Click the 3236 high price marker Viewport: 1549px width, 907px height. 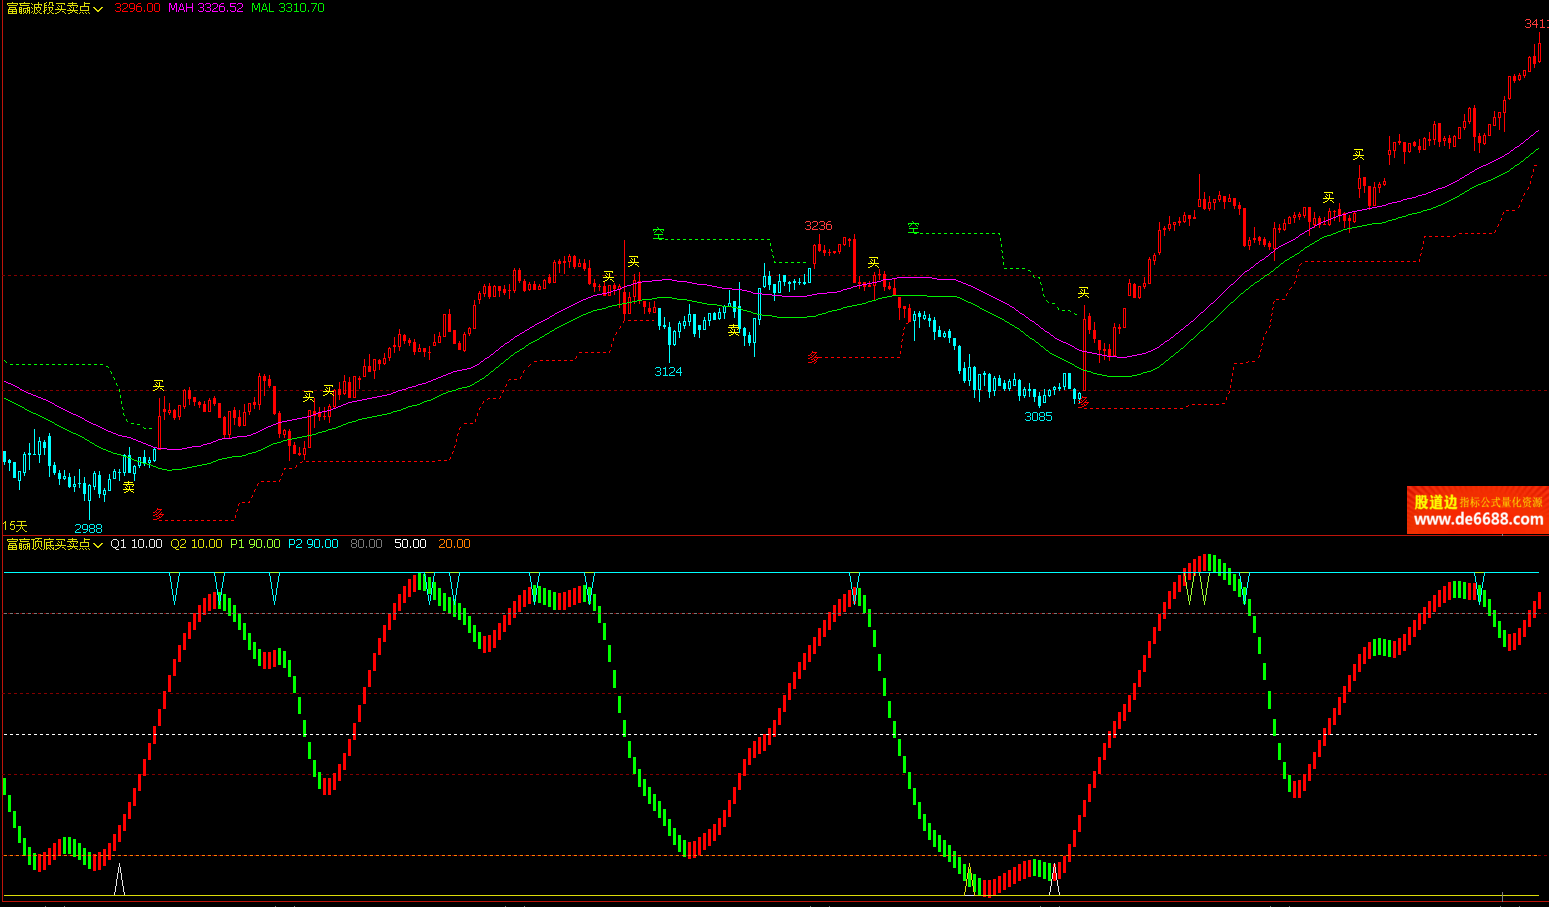[818, 226]
